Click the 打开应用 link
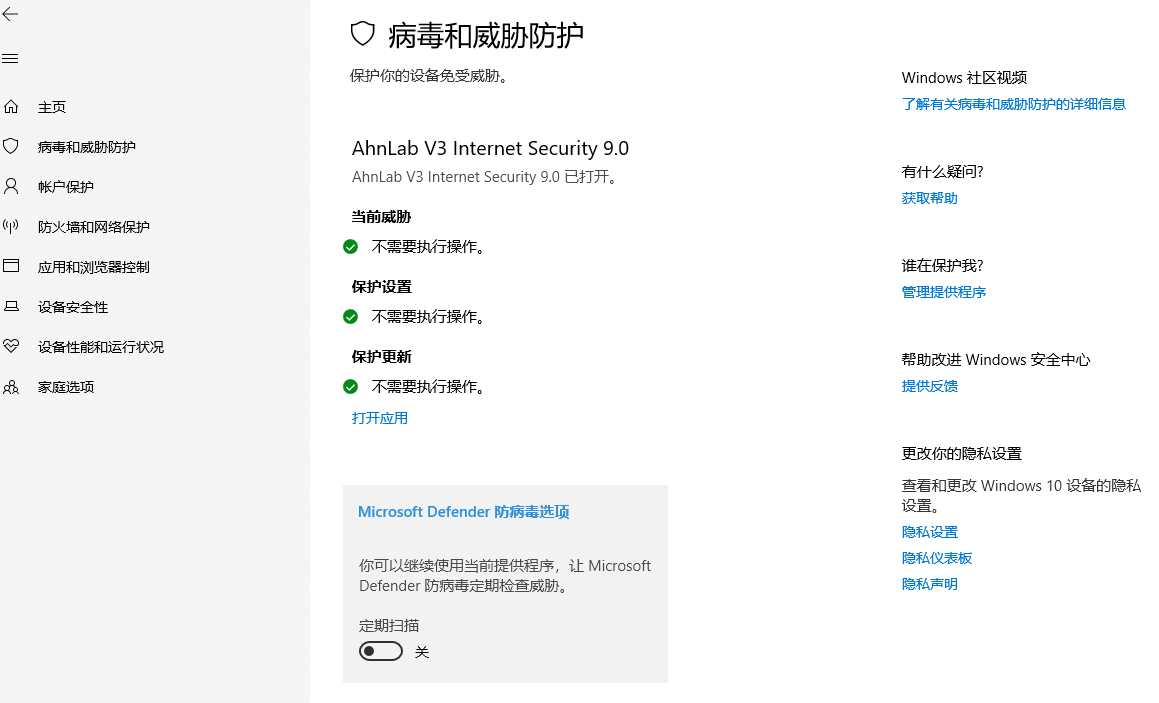Viewport: 1159px width, 703px height. [380, 417]
